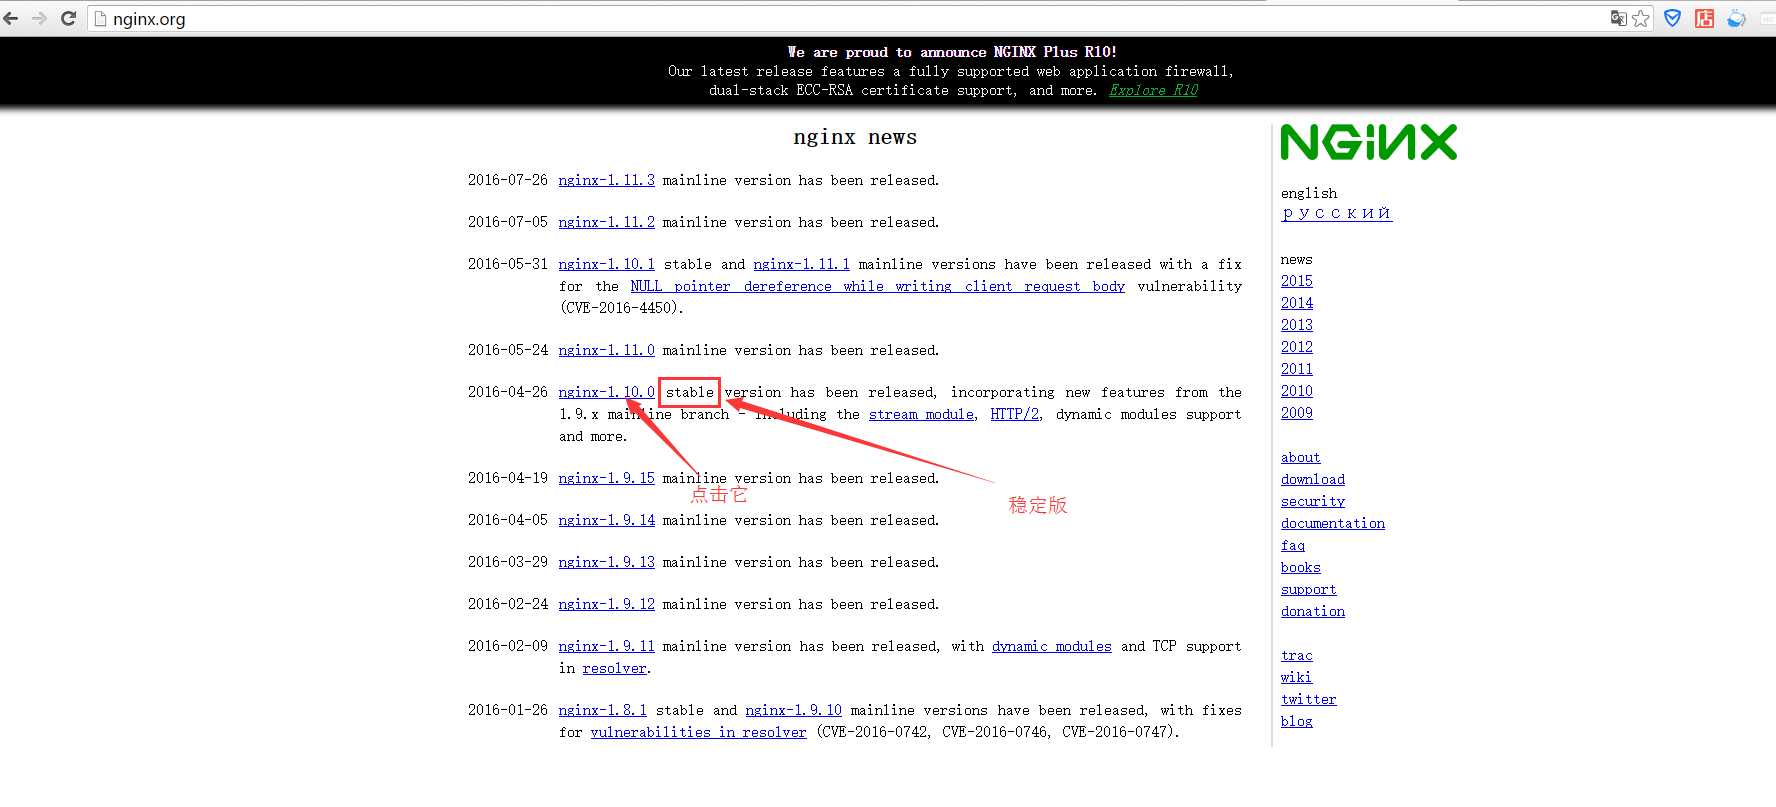Click the 'english' language text

1308,193
